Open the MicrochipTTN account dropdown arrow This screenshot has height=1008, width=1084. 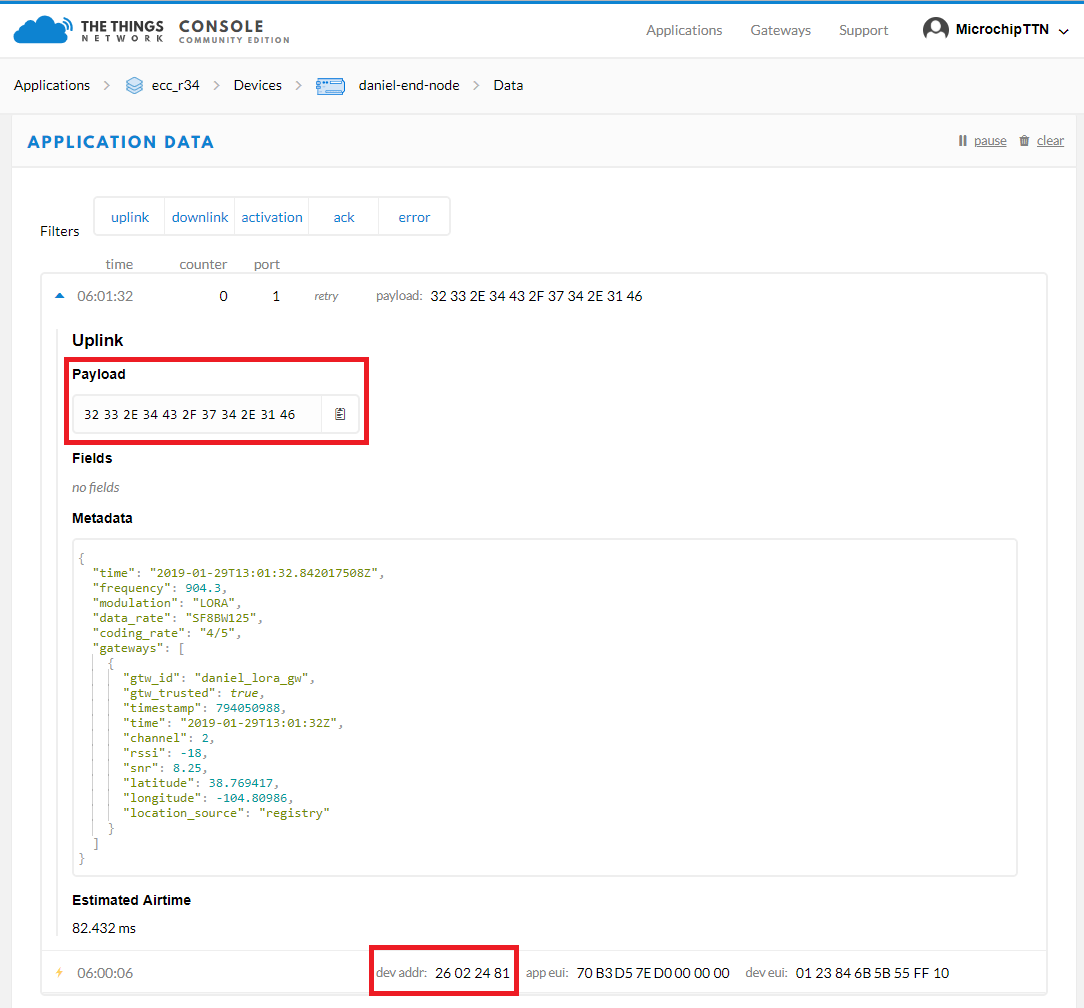[1063, 31]
